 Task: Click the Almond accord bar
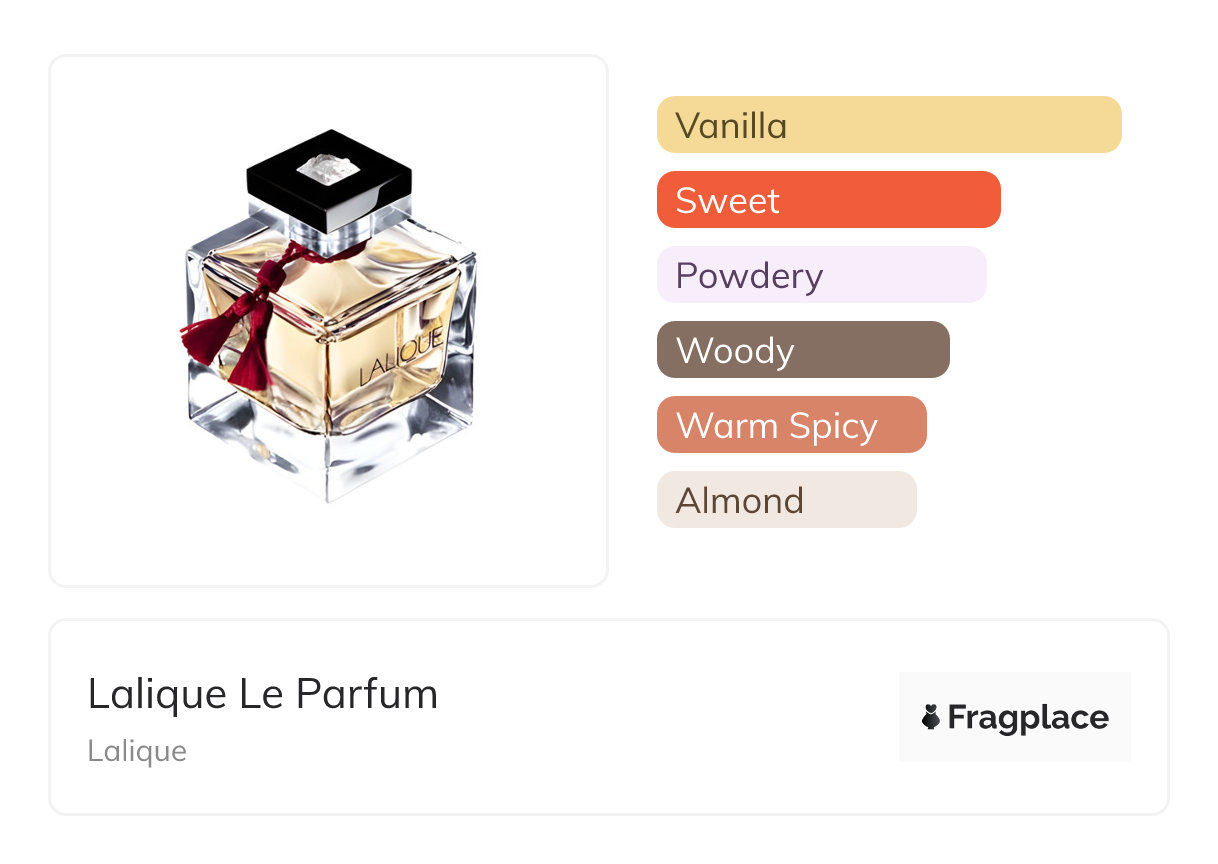786,500
